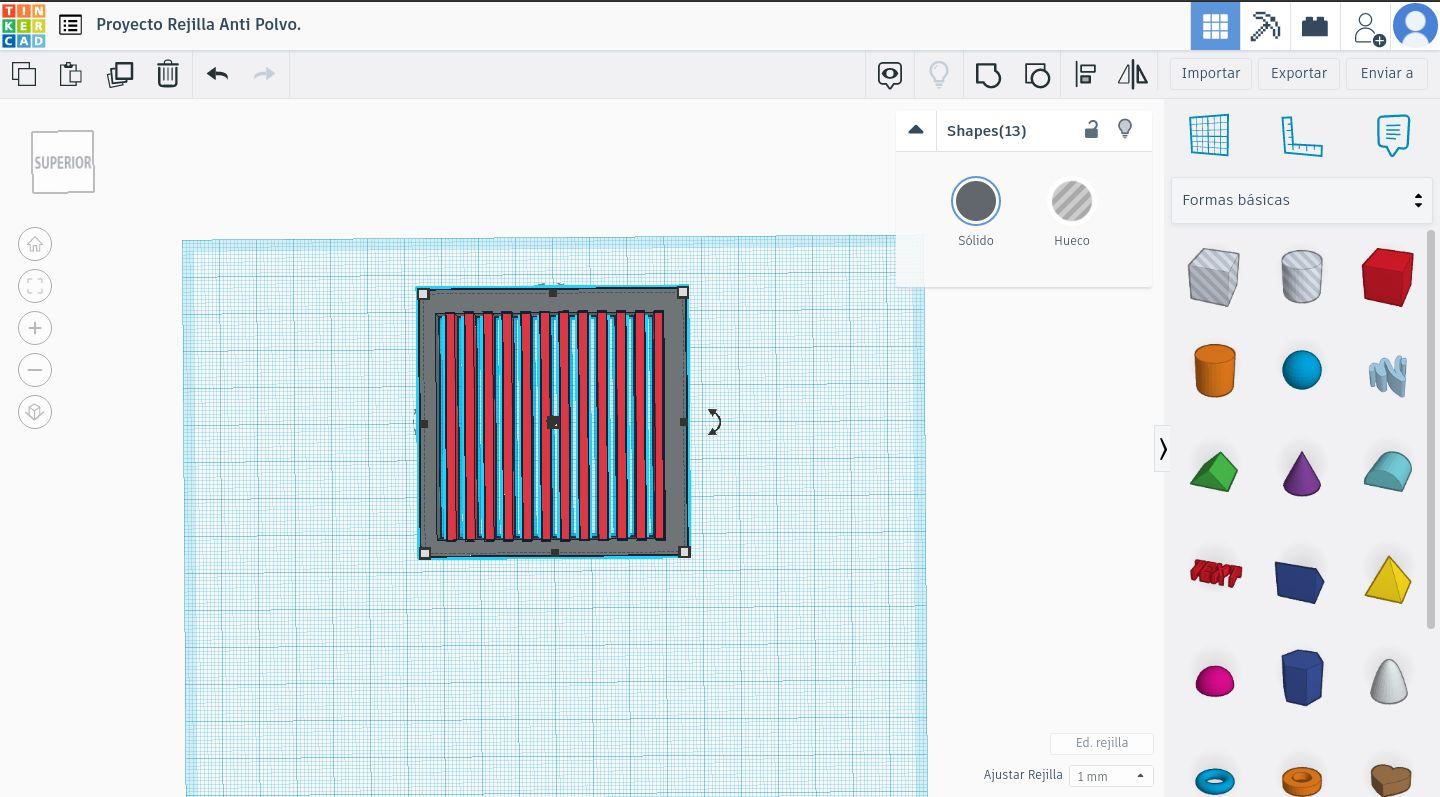The height and width of the screenshot is (797, 1440).
Task: Hide selected shapes with lightbulb icon
Action: tap(1125, 130)
